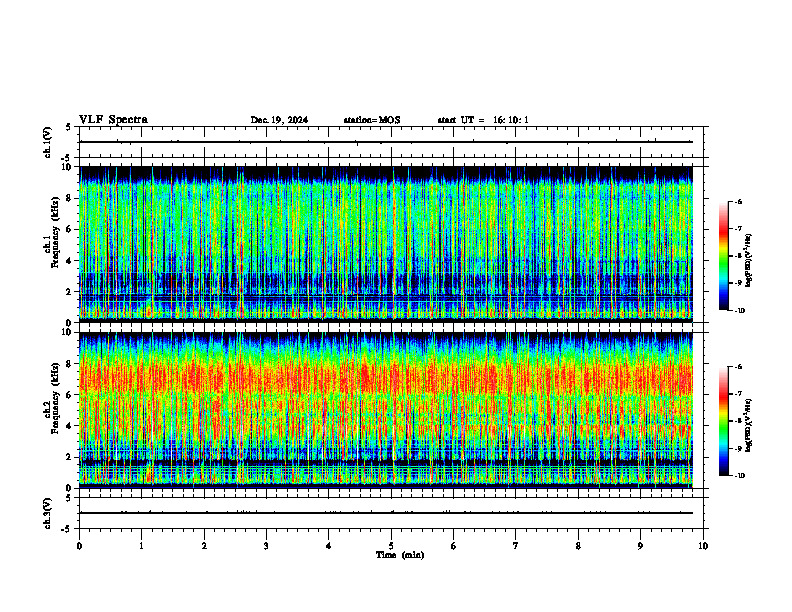This screenshot has height=612, width=792.
Task: Click the "VLF Spectra" plot title
Action: tap(113, 120)
